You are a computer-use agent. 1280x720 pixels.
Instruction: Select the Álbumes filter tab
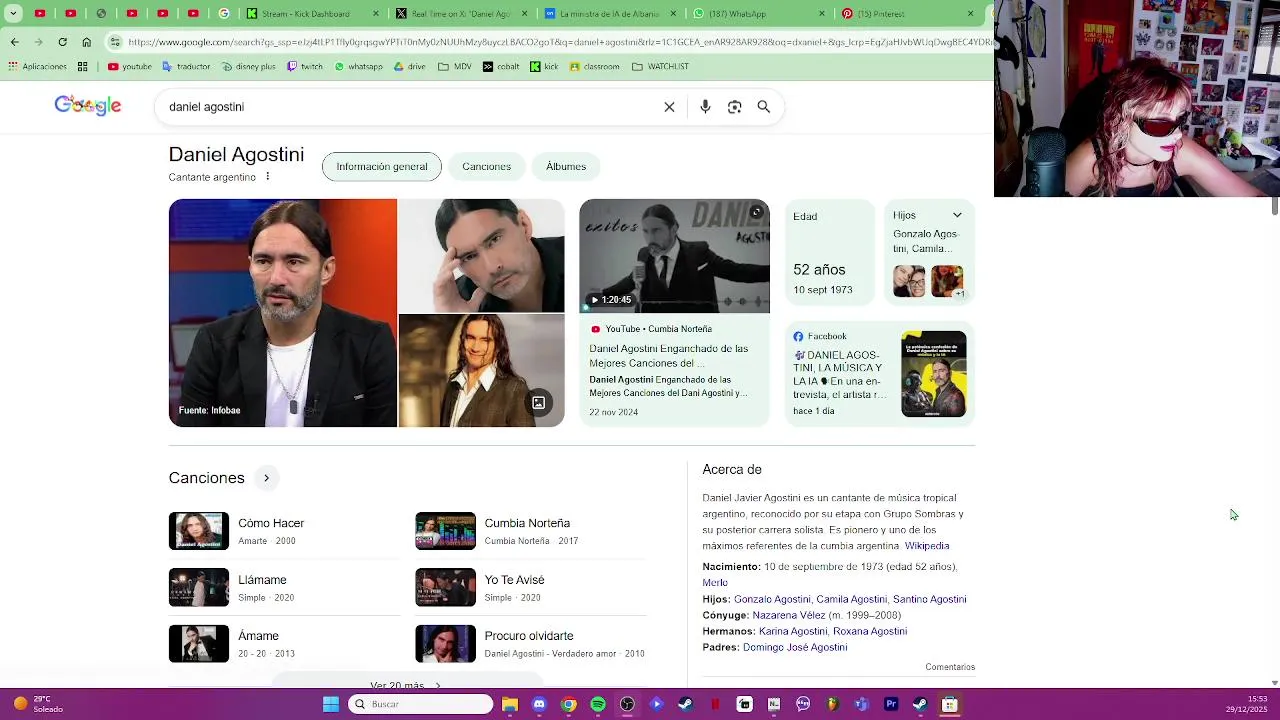click(566, 167)
